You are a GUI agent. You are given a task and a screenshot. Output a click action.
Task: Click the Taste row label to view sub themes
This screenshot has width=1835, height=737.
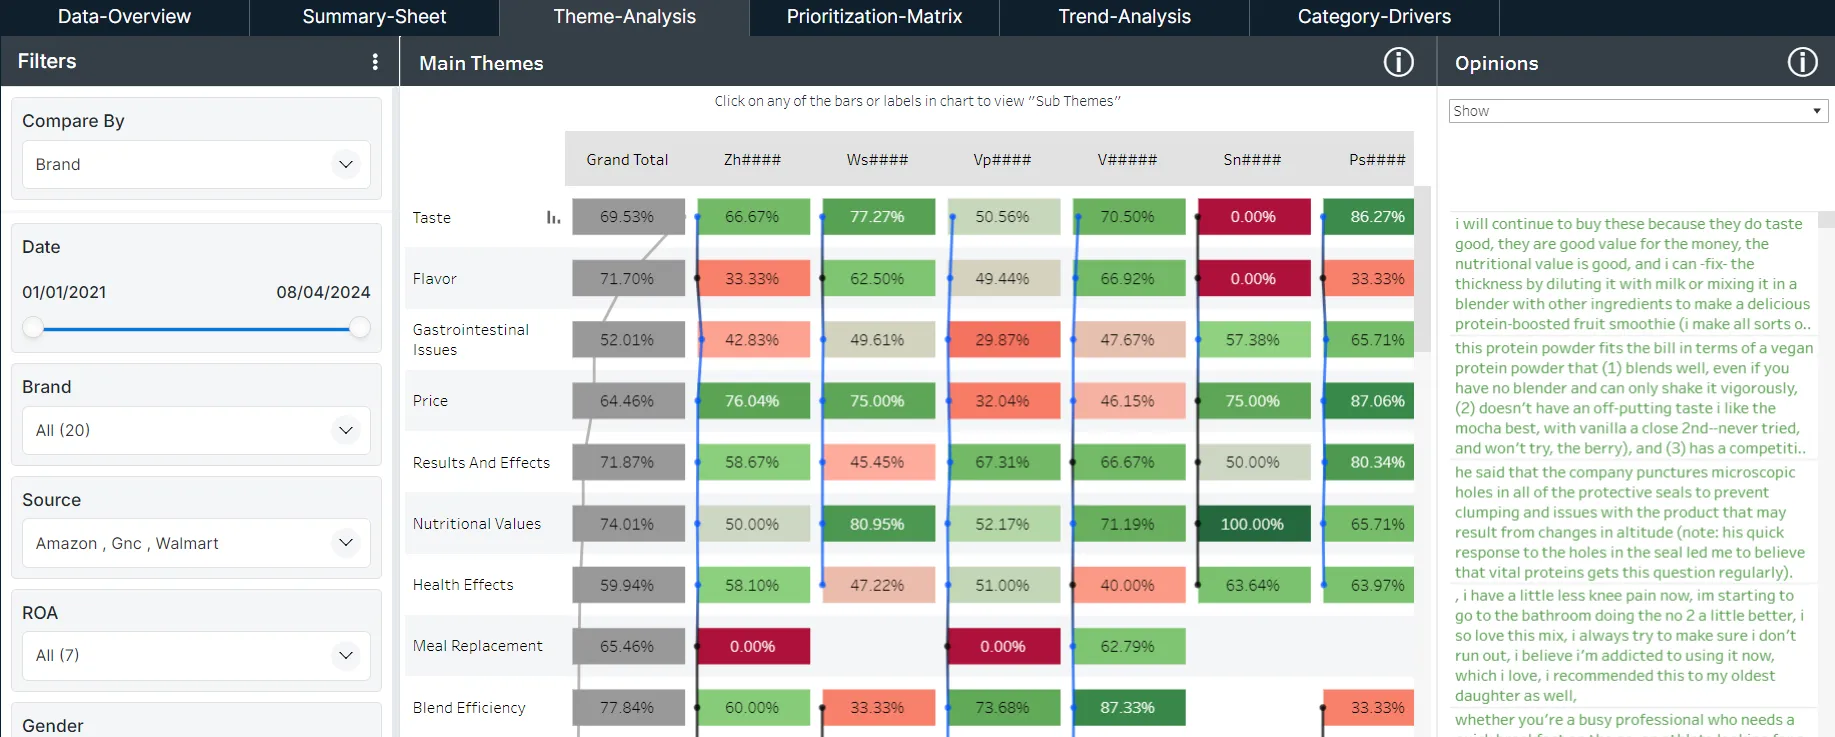click(431, 217)
